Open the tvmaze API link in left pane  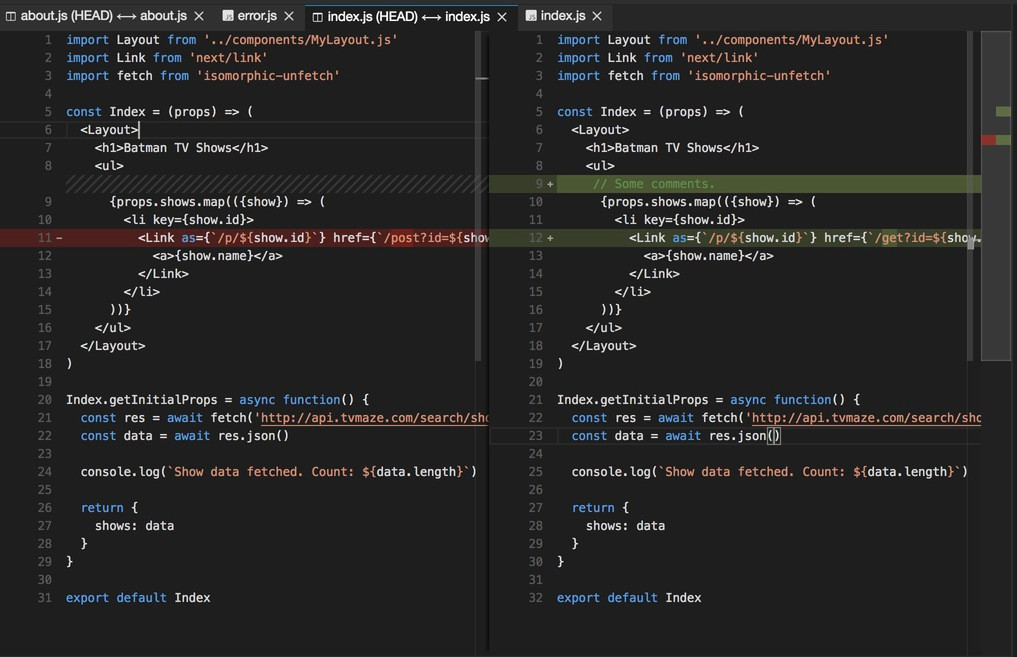(374, 418)
